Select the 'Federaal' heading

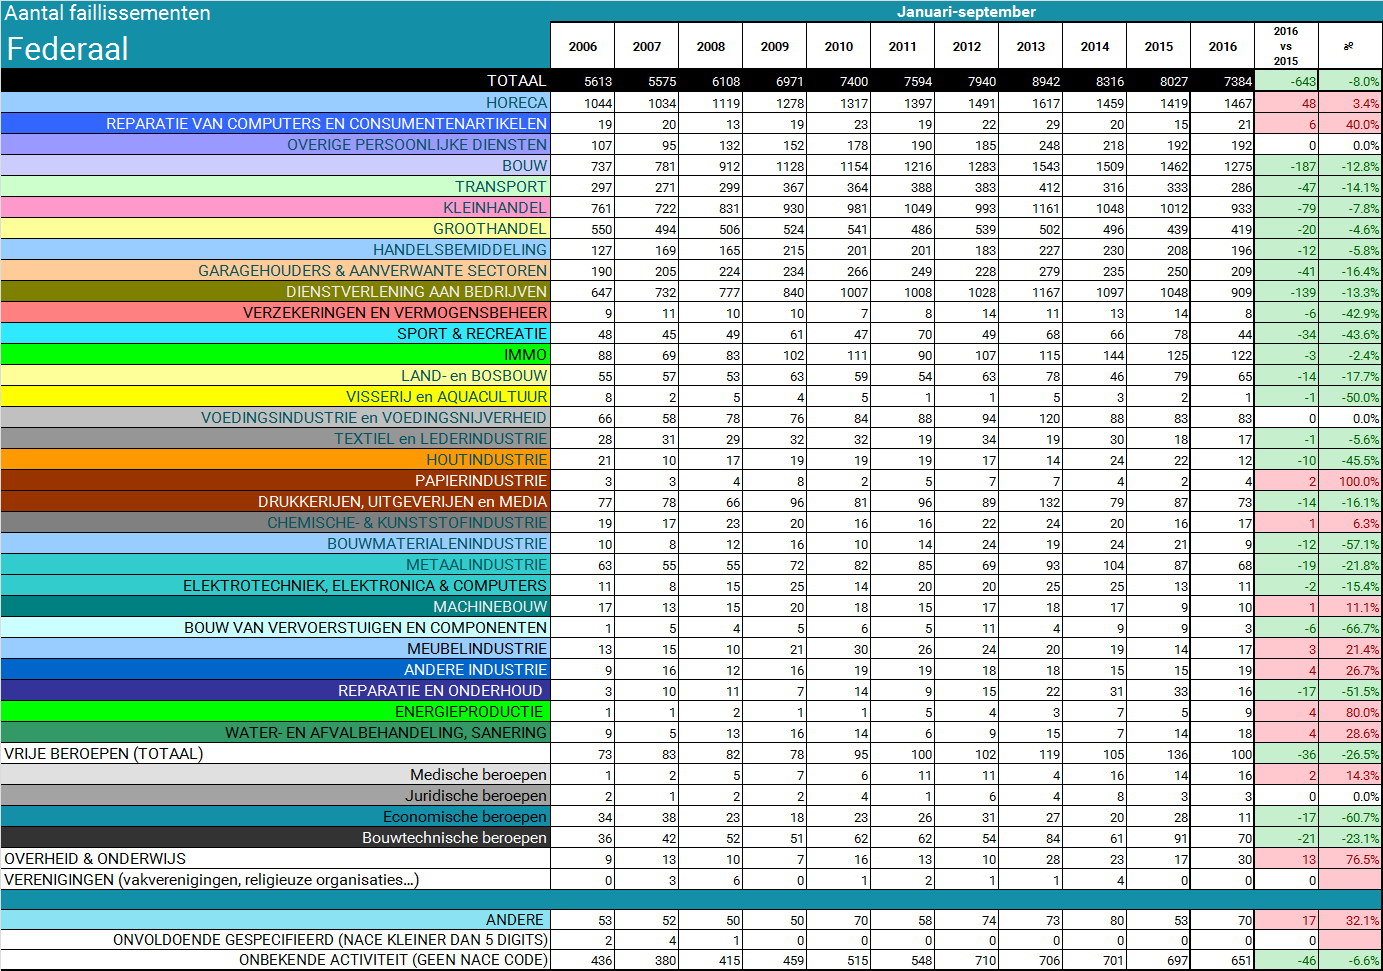click(x=67, y=48)
